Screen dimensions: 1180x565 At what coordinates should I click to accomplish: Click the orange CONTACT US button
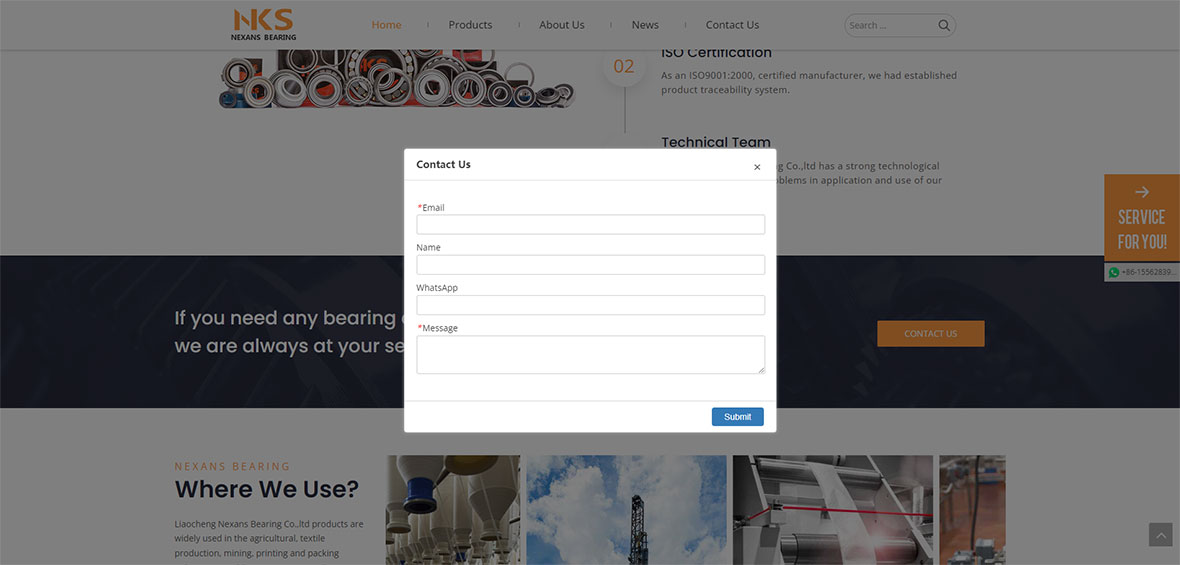[x=930, y=334]
